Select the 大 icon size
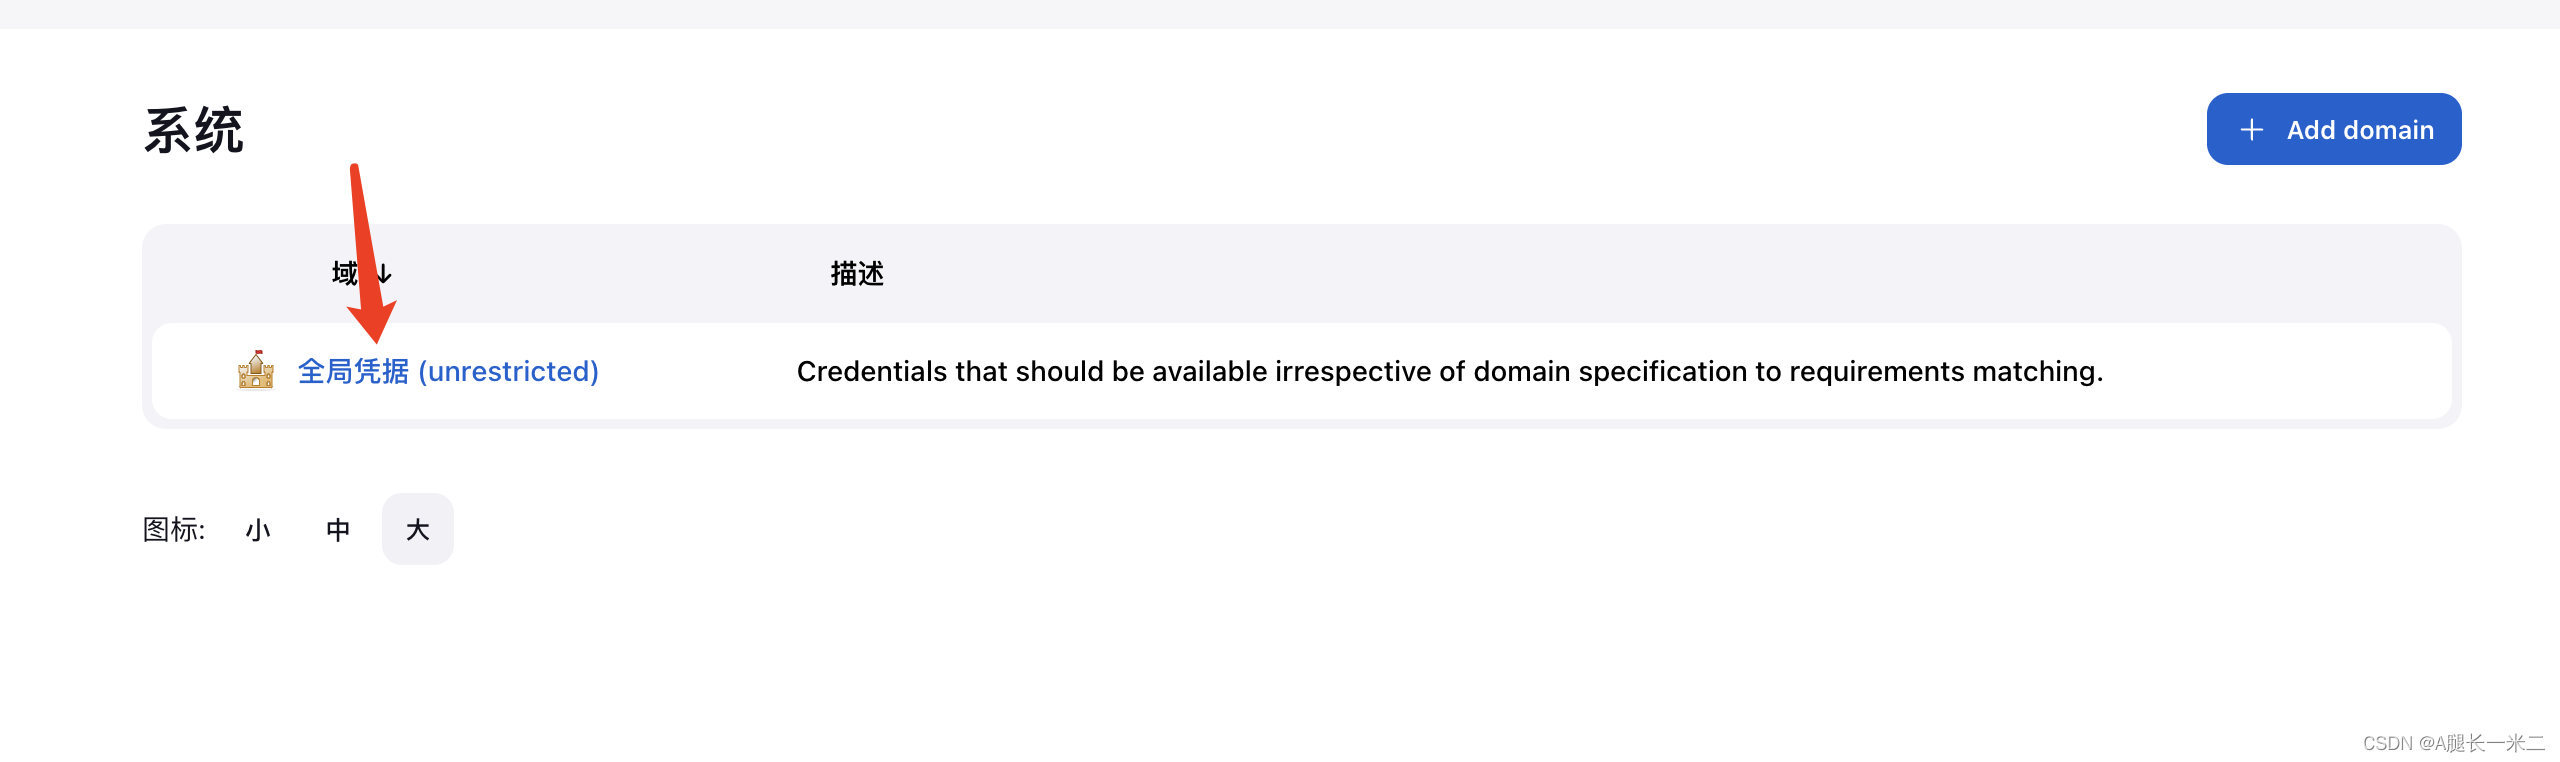The image size is (2560, 762). [x=418, y=529]
